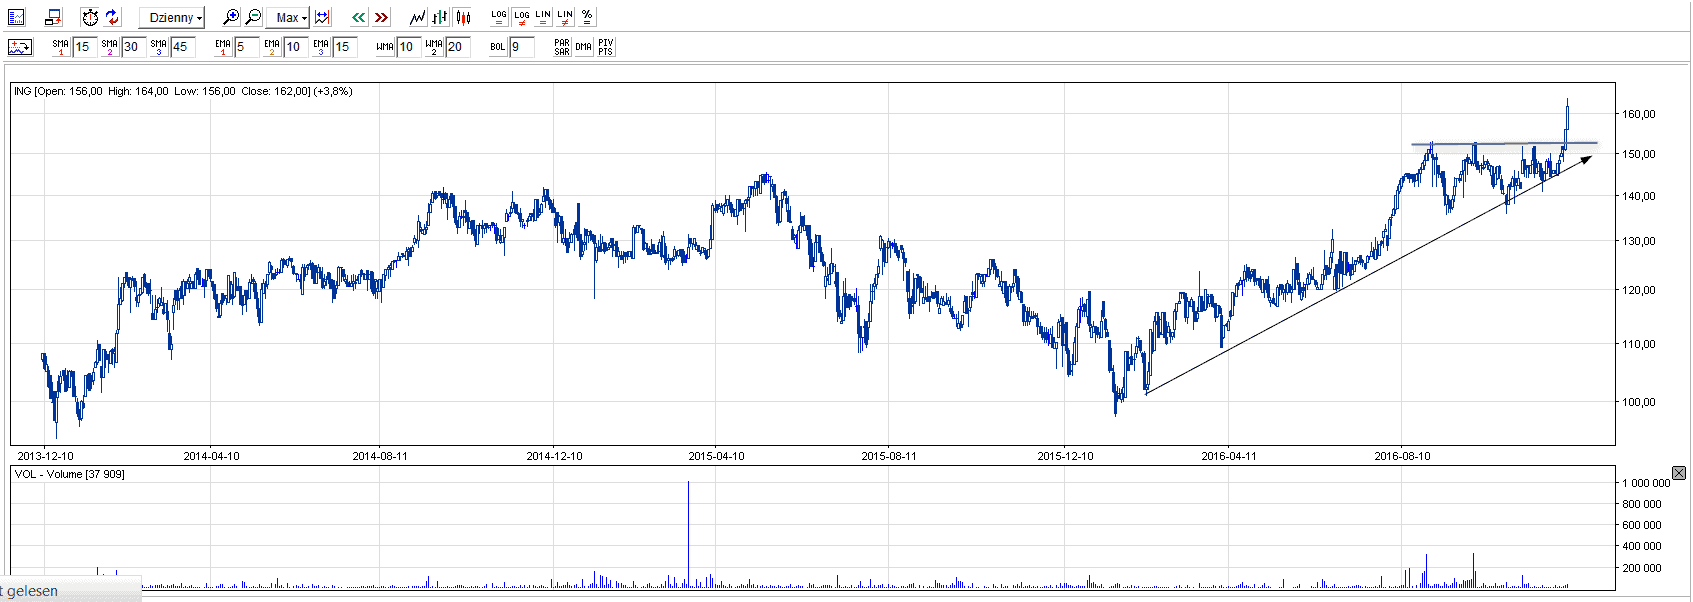Switch to OHLC bar chart style

click(439, 17)
